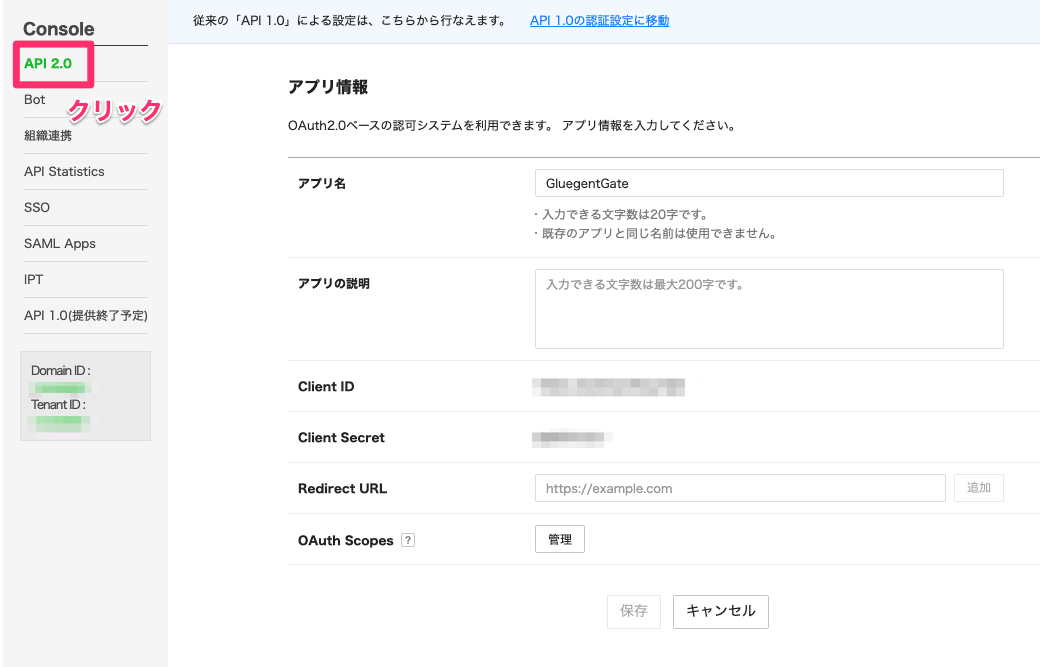This screenshot has width=1040, height=667.
Task: Open the IPT sidebar entry
Action: pos(33,279)
